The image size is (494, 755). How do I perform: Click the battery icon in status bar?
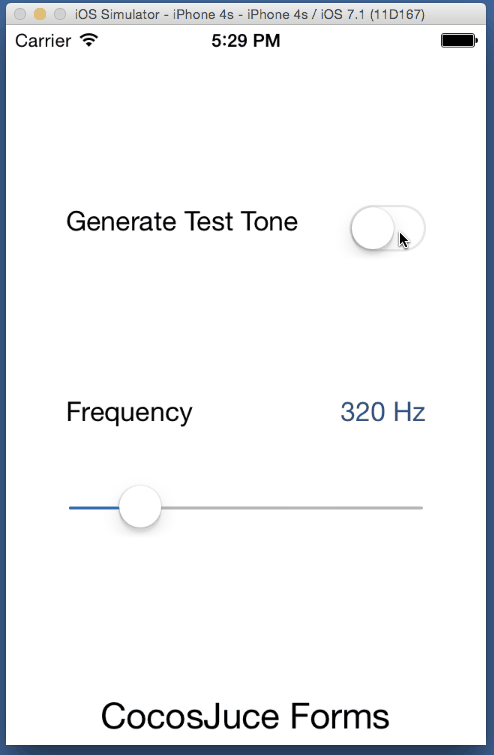click(459, 40)
